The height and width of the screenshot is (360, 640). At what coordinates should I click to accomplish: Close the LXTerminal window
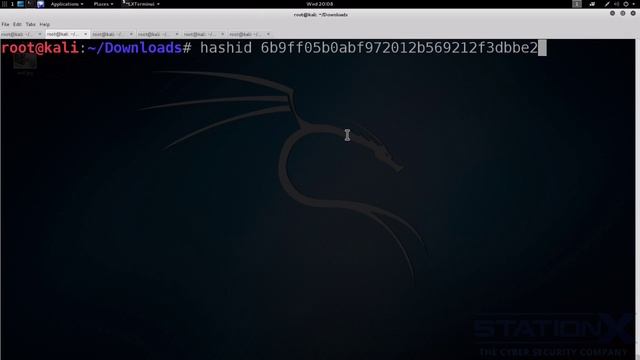(x=633, y=13)
